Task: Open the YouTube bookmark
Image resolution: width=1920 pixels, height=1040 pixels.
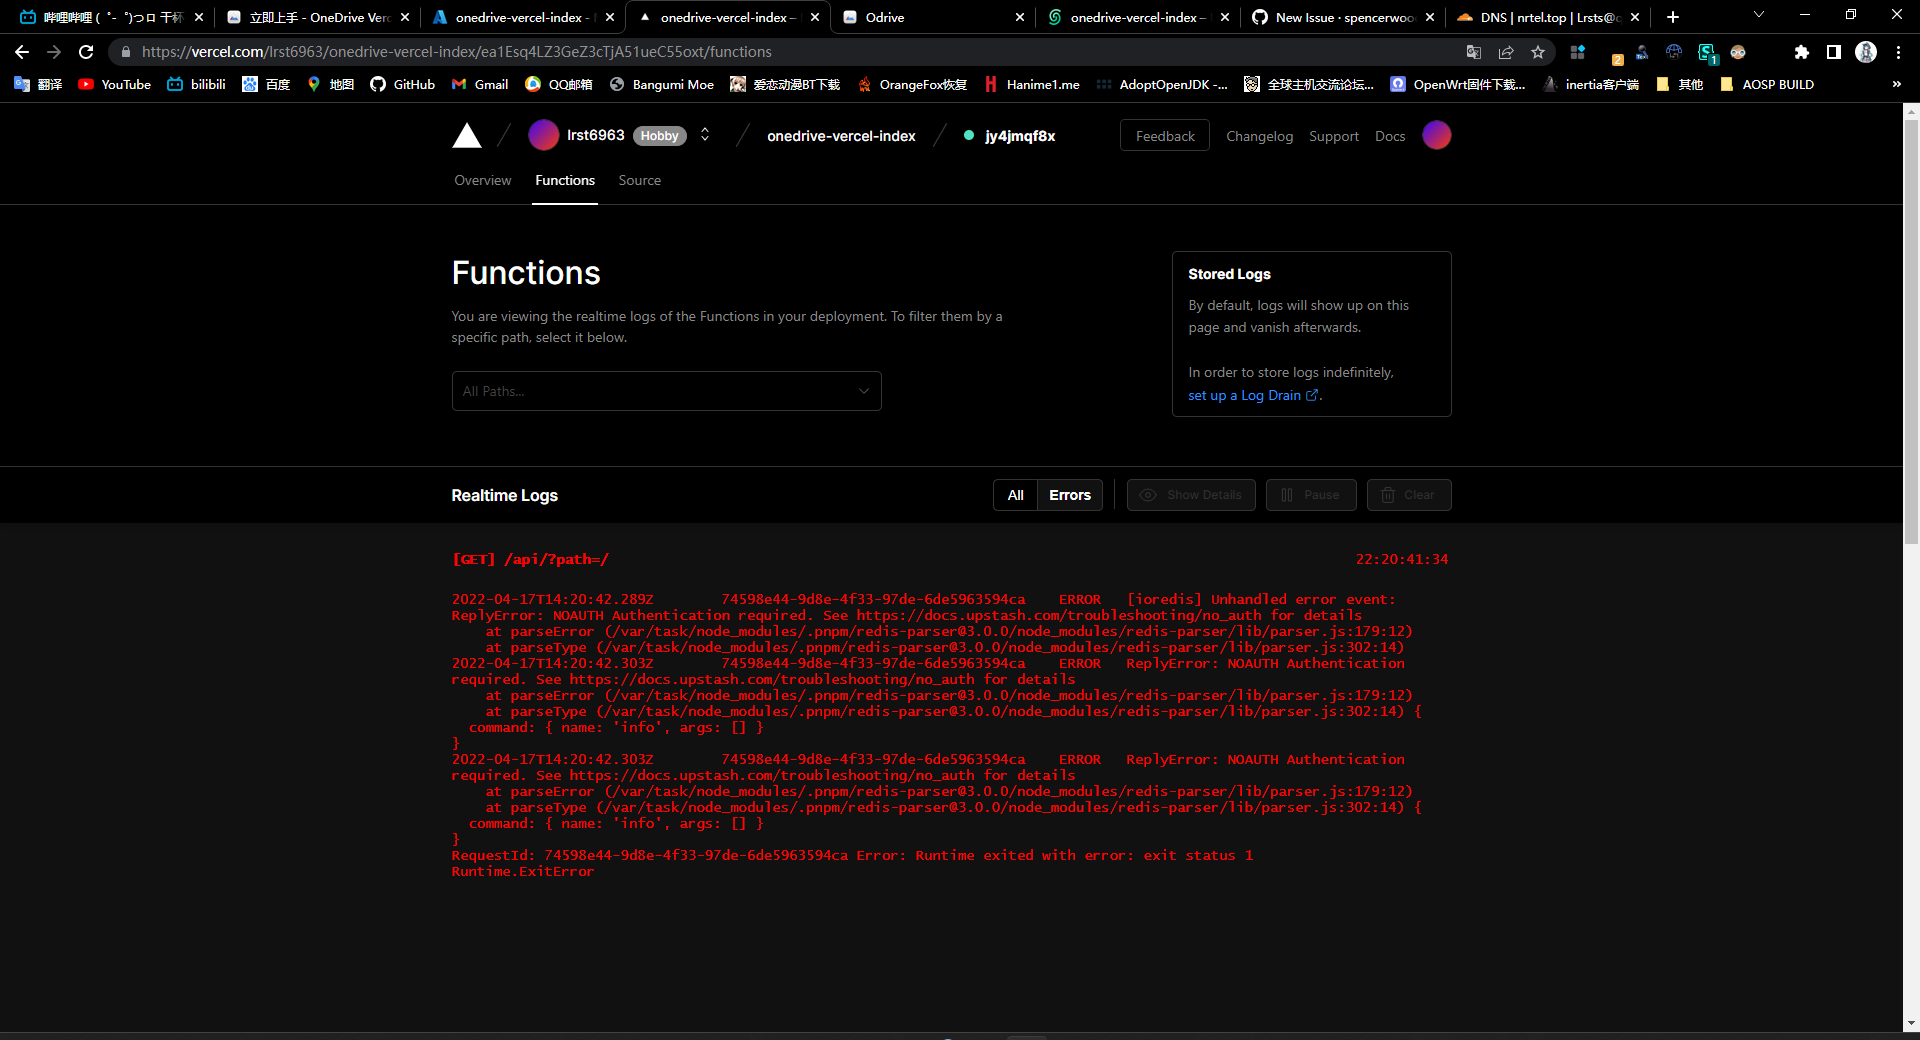Action: tap(114, 85)
